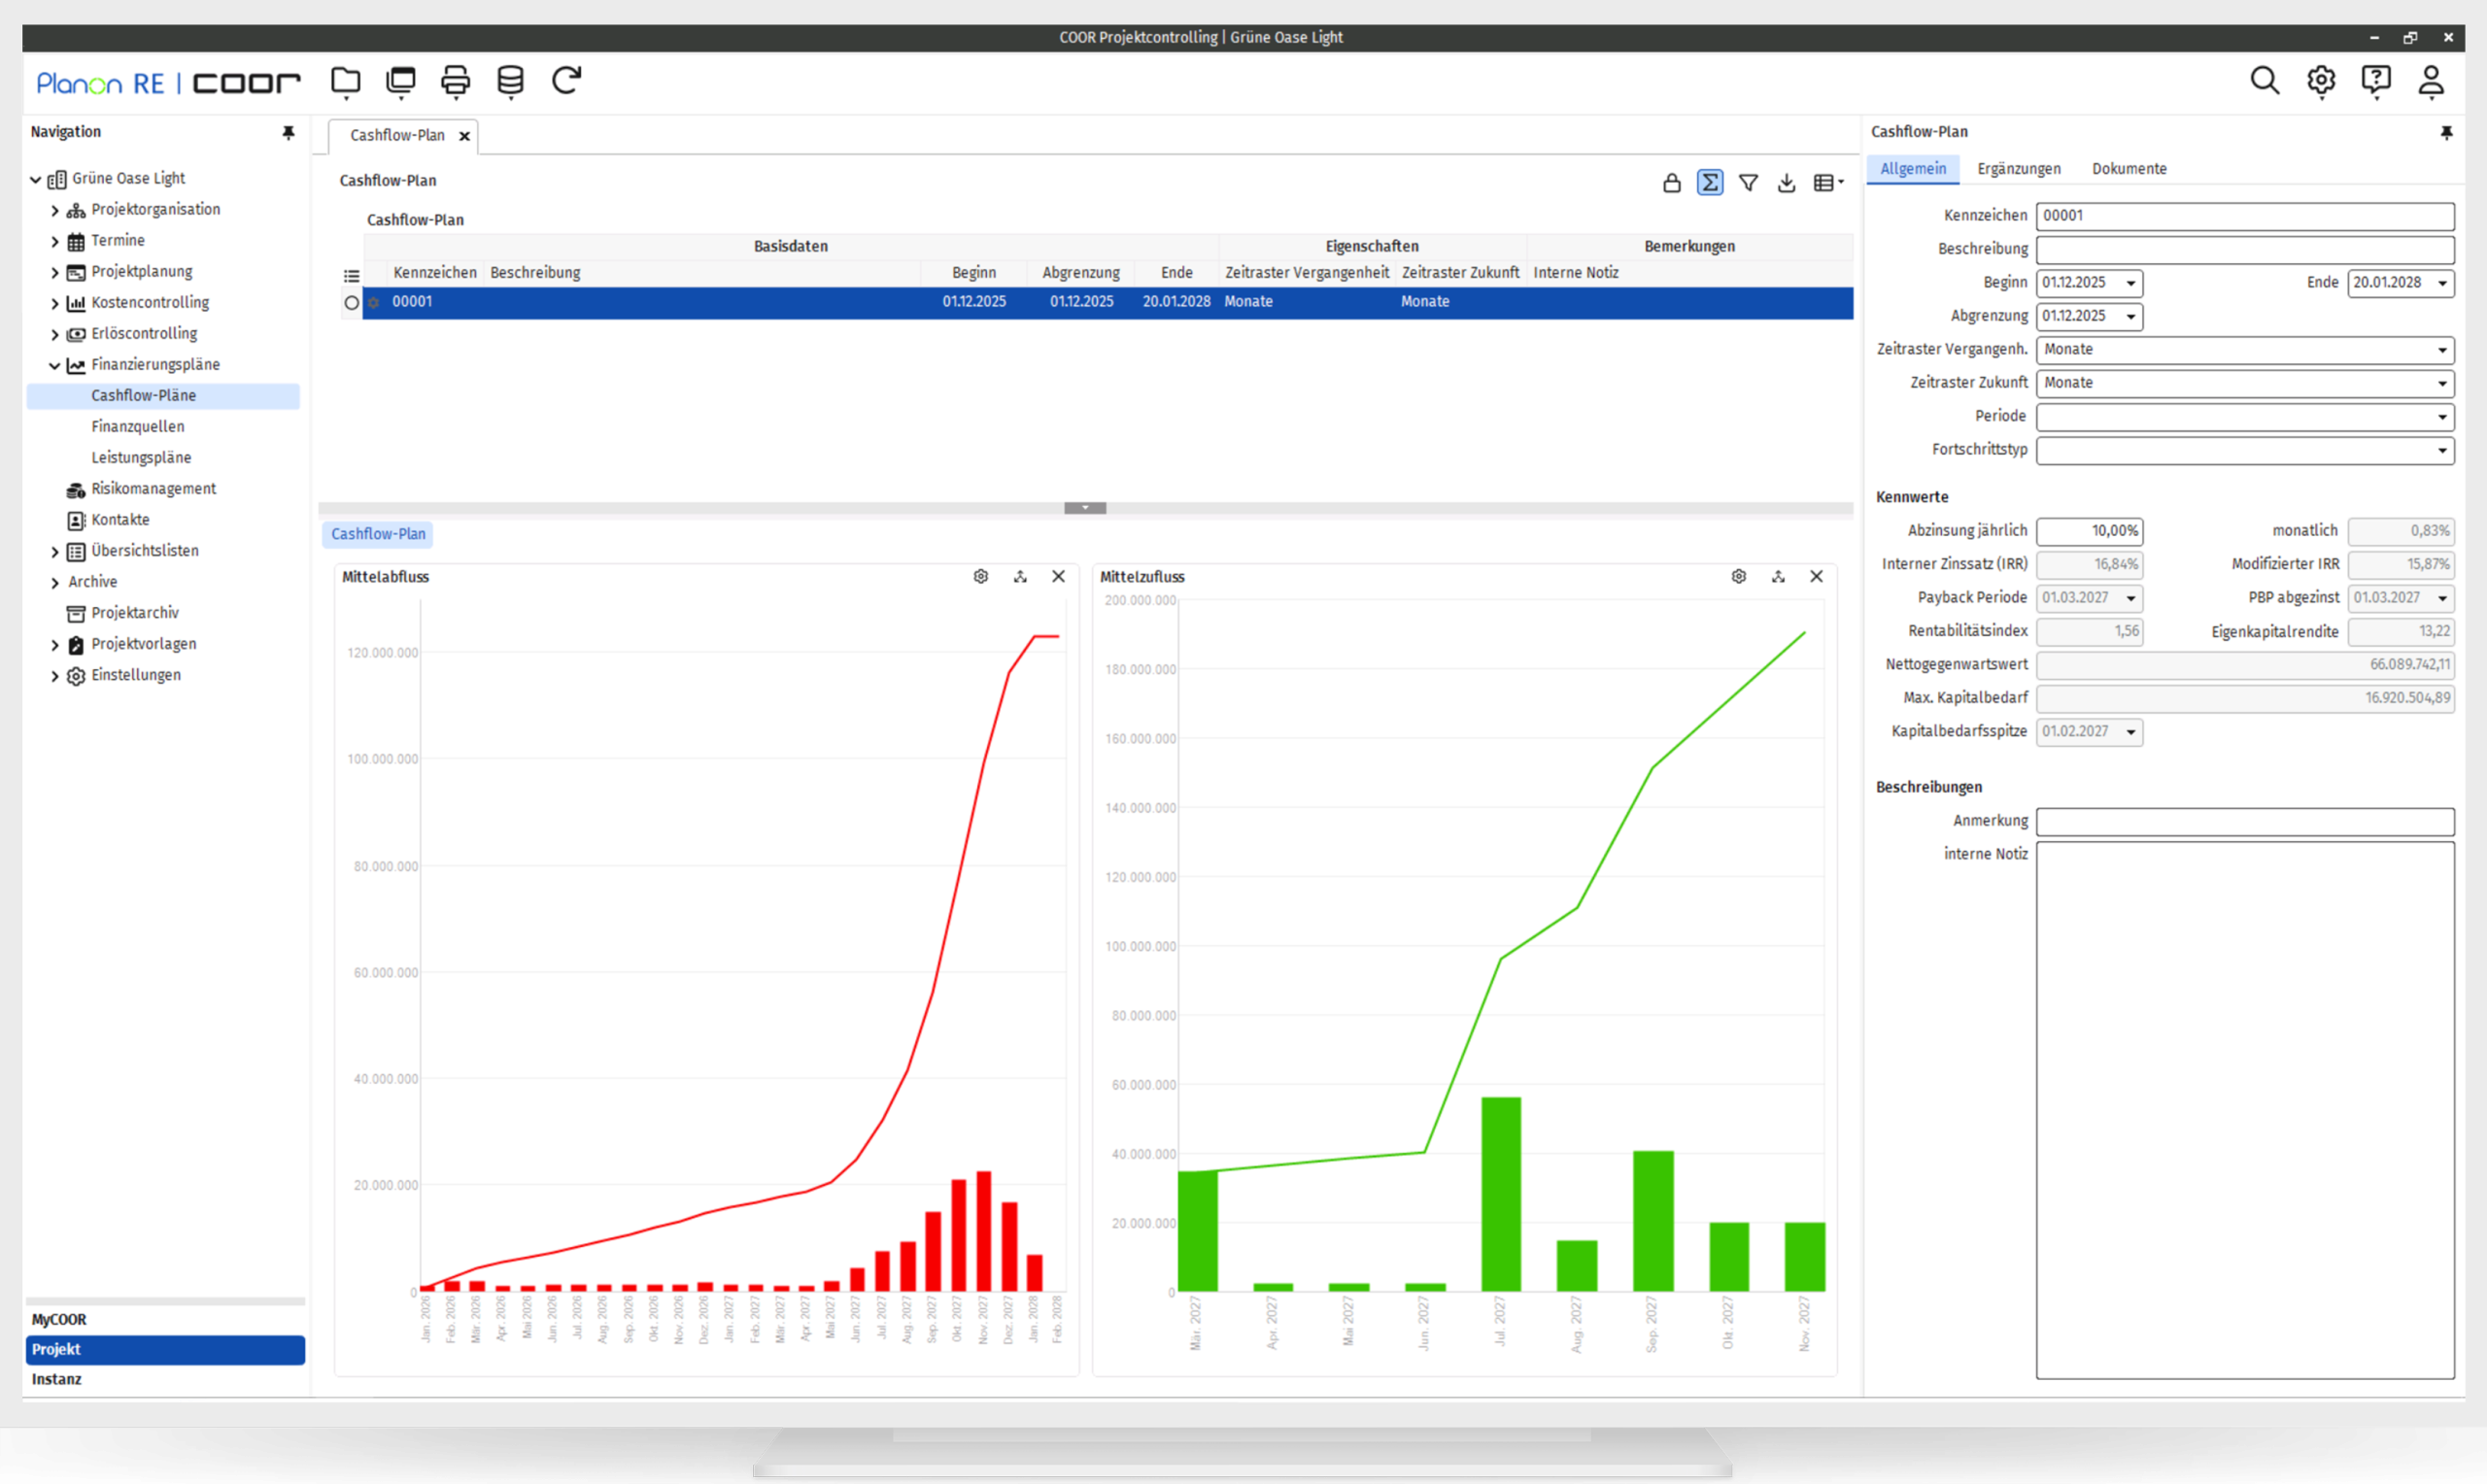The height and width of the screenshot is (1484, 2487).
Task: Click the Anmerkung input field
Action: pos(2244,822)
